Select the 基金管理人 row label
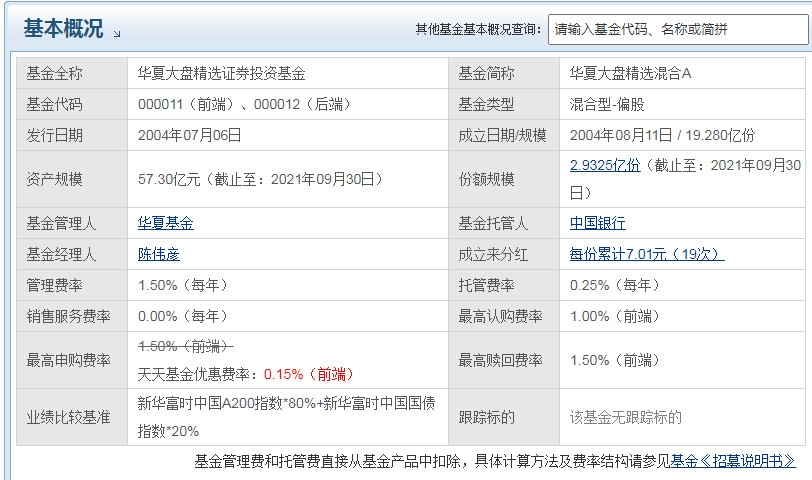This screenshot has height=480, width=812. (x=61, y=223)
